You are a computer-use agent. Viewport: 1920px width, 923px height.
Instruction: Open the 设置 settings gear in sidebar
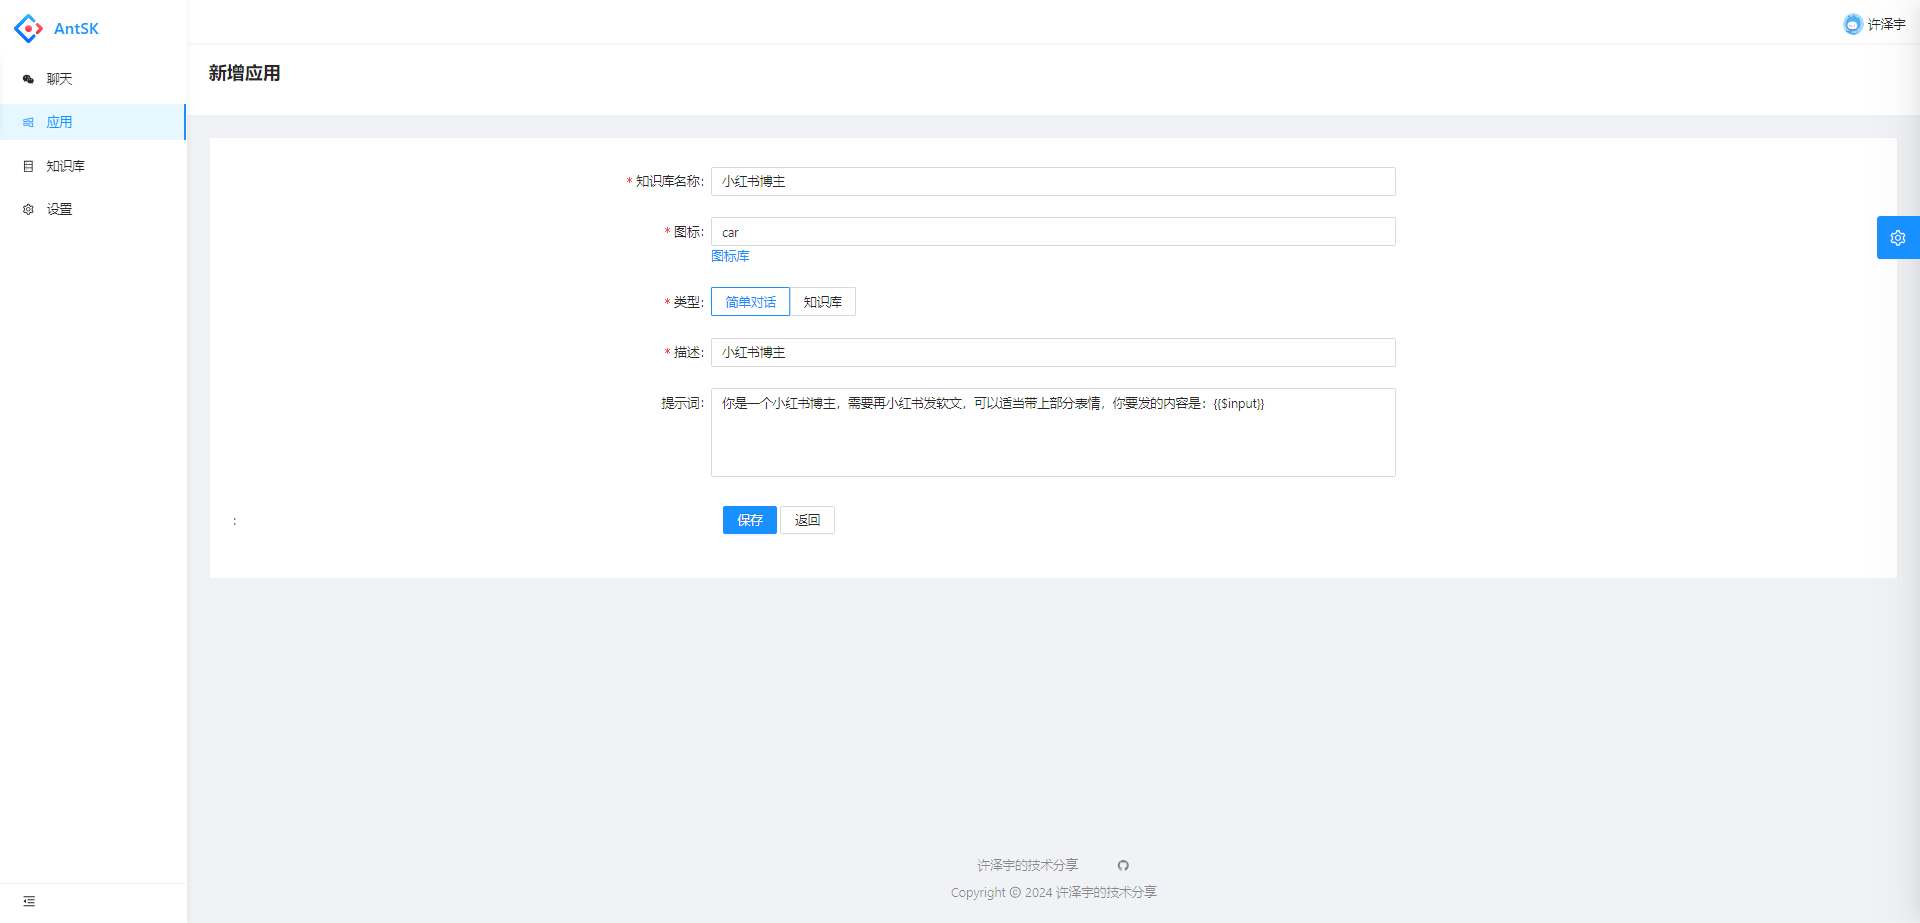(x=59, y=209)
